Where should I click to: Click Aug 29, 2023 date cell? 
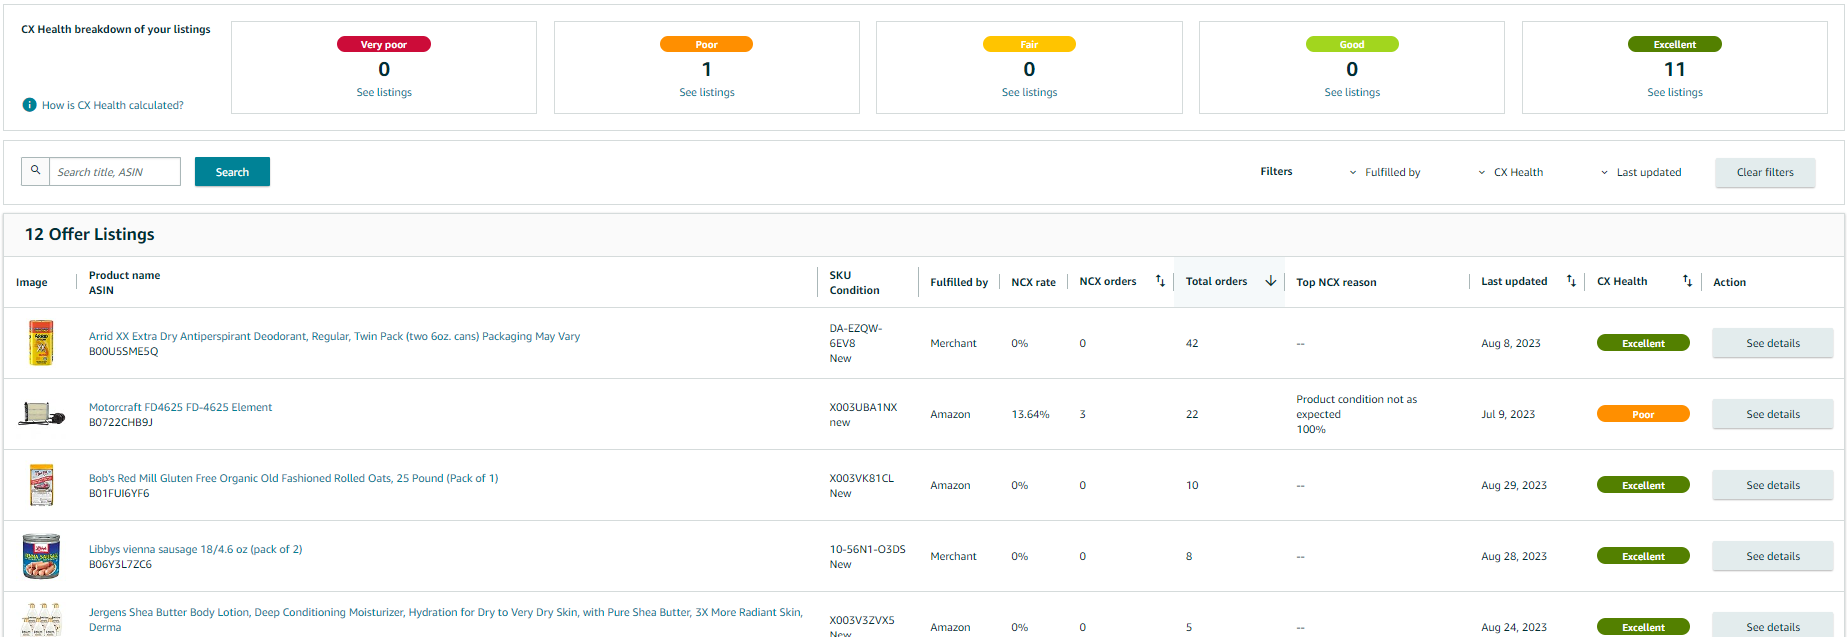1514,485
